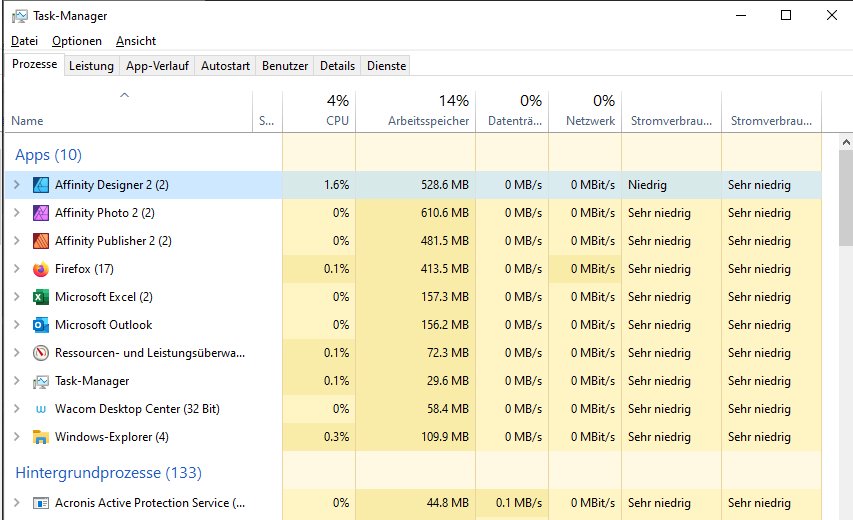Click the Windows-Explorer folder icon
This screenshot has width=853, height=520.
coord(41,437)
